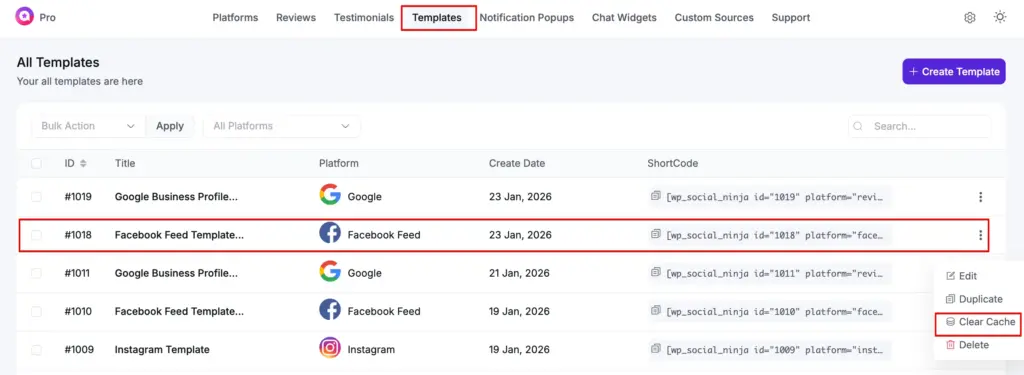Open Facebook Feed Template #1018 title
The width and height of the screenshot is (1024, 375).
[x=180, y=235]
